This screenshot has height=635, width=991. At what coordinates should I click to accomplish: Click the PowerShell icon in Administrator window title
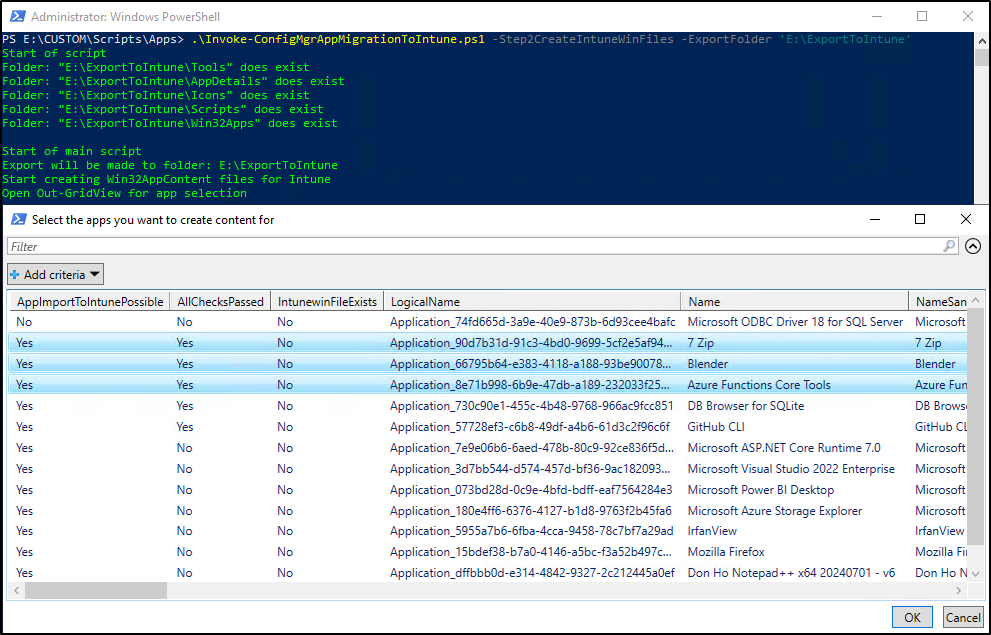18,16
